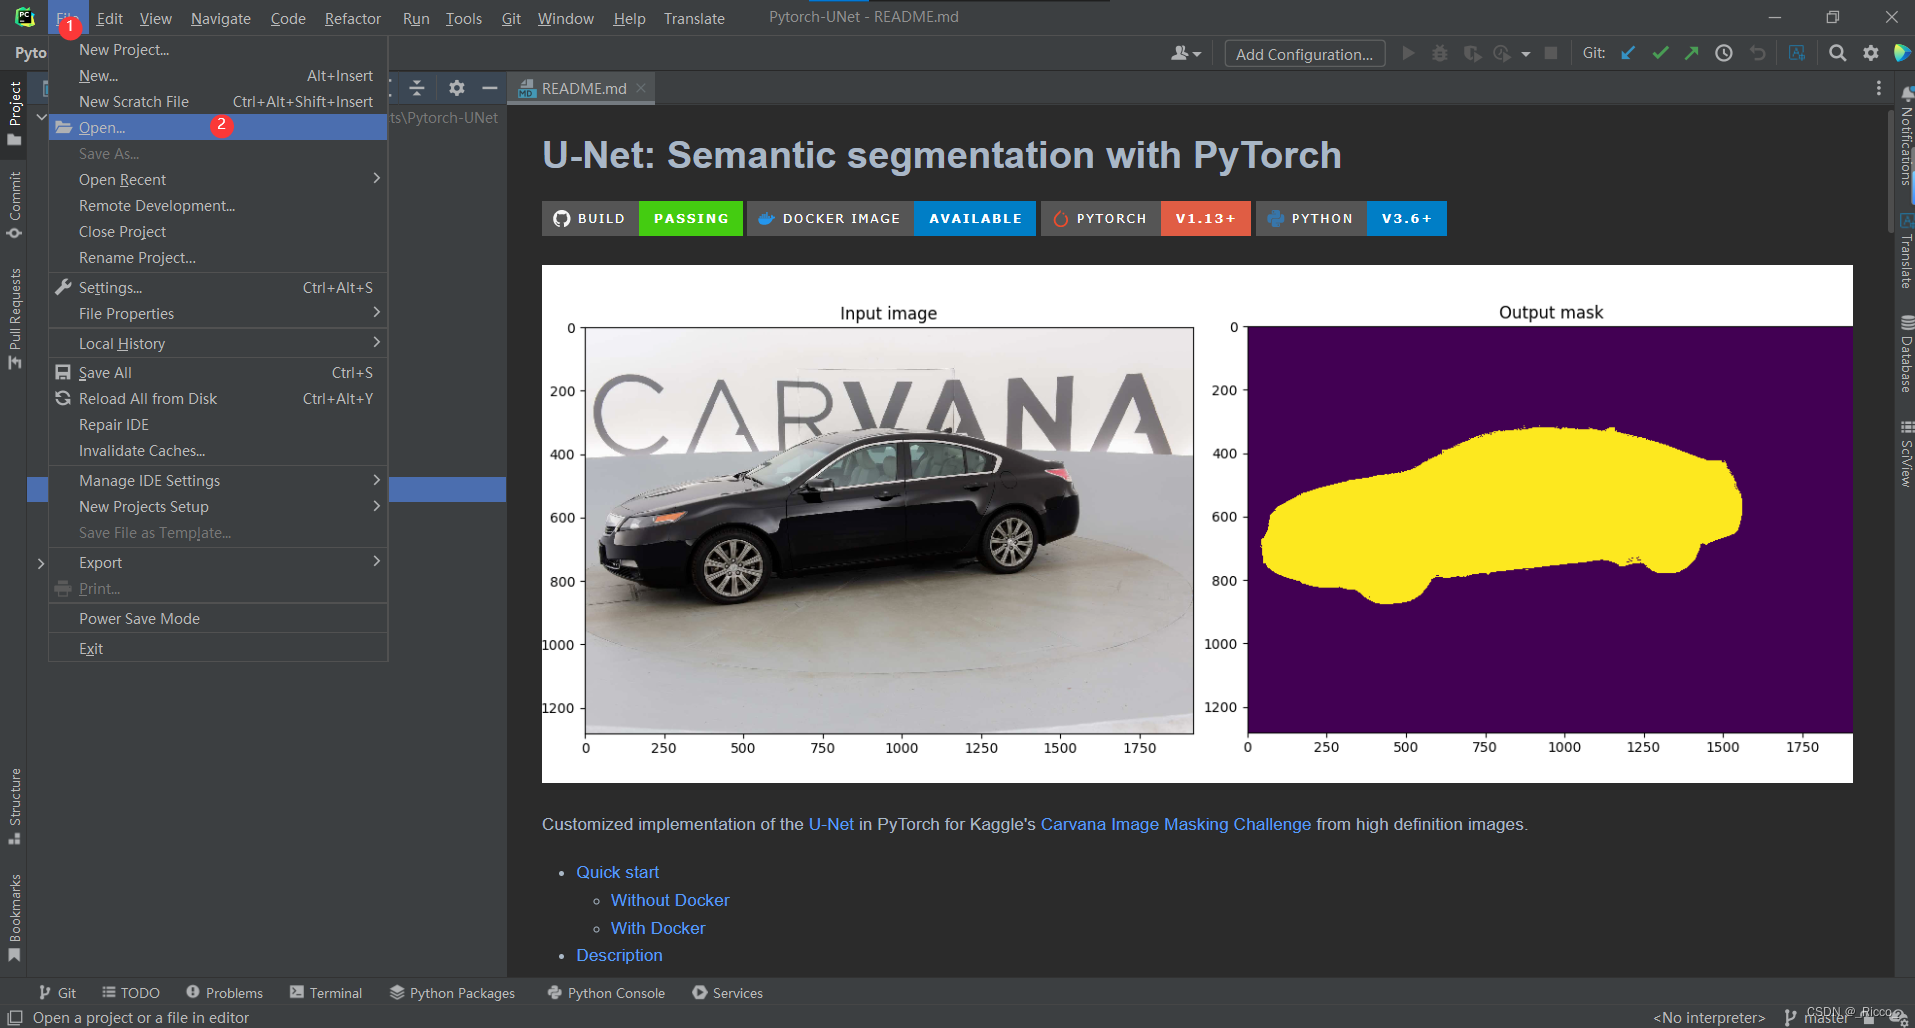Toggle the Bookmarks tool window

[x=14, y=918]
